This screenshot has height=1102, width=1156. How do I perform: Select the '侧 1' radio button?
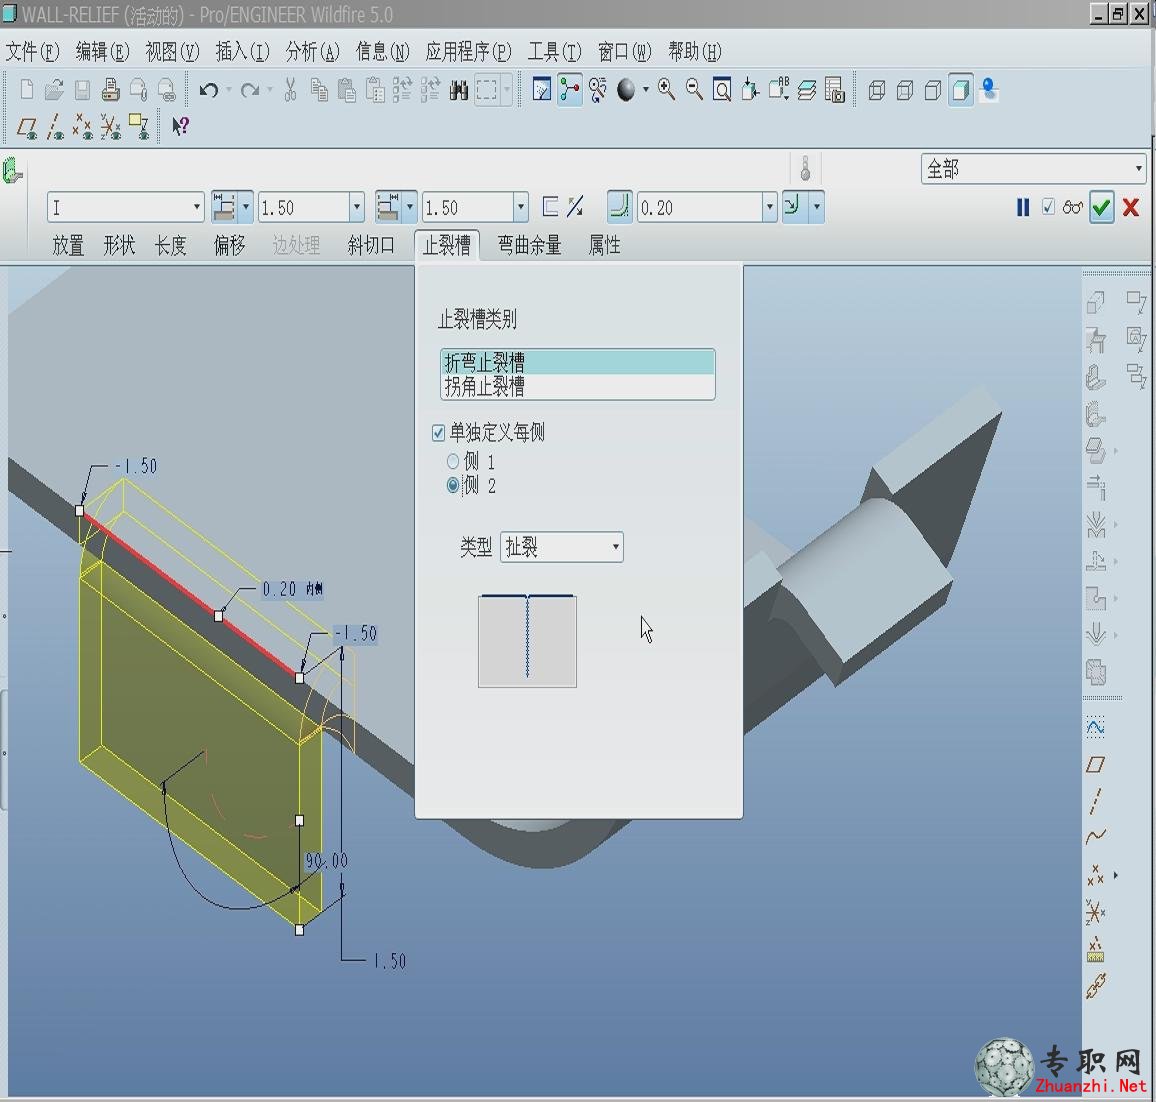[453, 462]
